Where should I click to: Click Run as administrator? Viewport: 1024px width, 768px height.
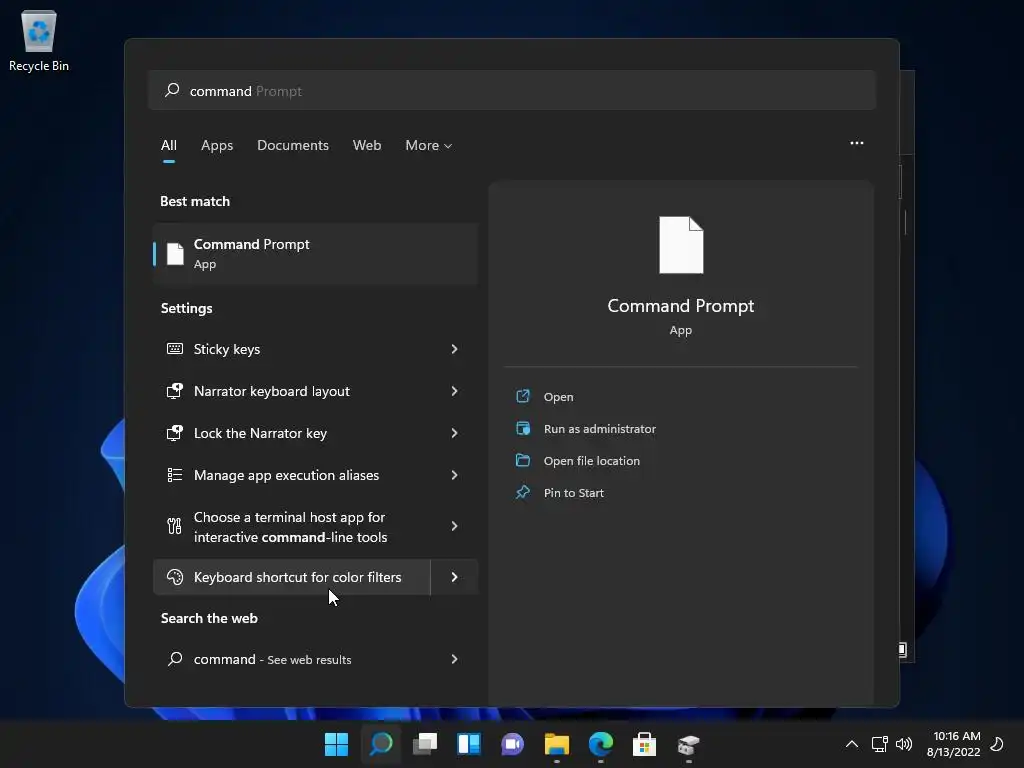[x=600, y=428]
